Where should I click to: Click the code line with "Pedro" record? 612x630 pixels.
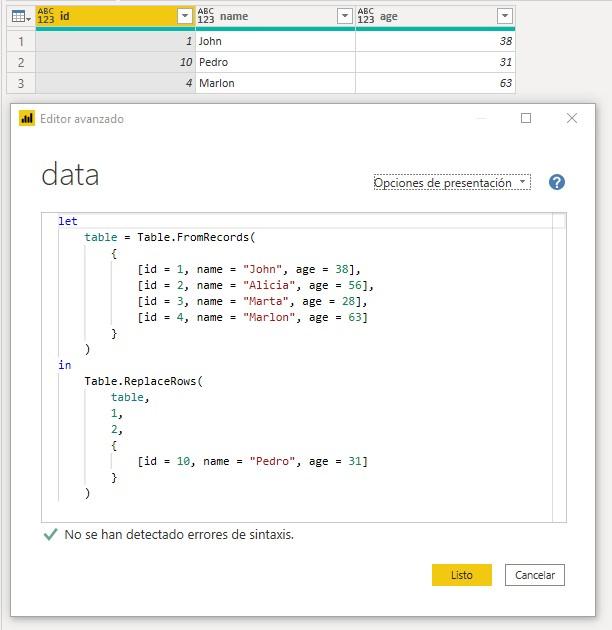pos(252,461)
